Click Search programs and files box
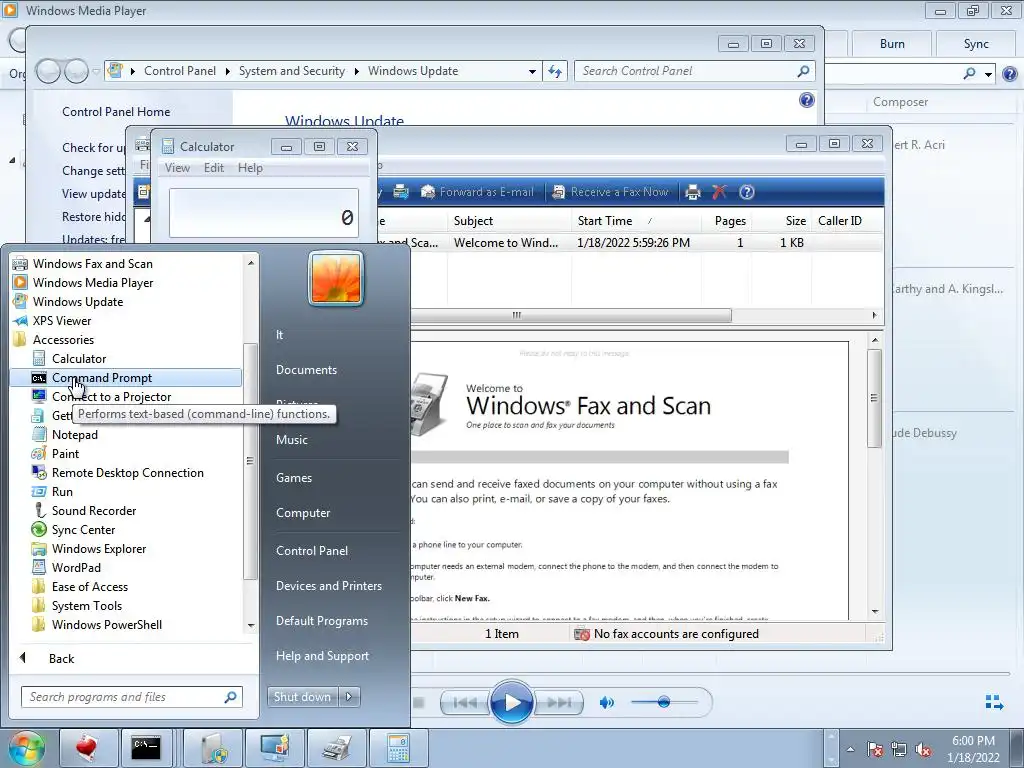The image size is (1024, 768). [x=131, y=697]
